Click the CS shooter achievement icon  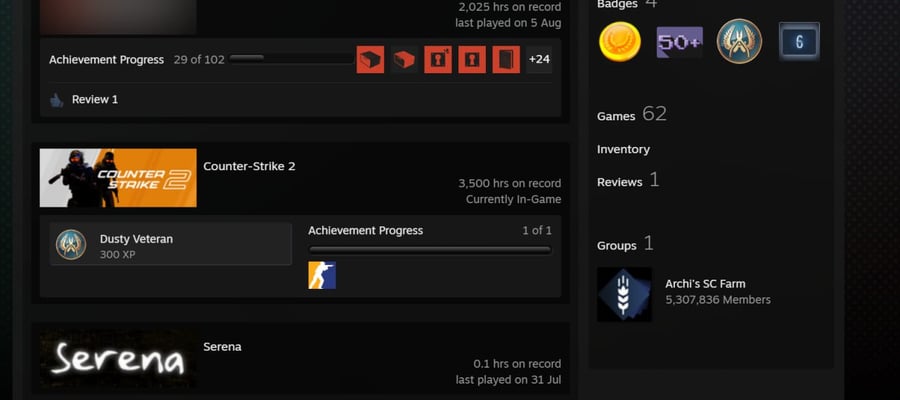pyautogui.click(x=322, y=275)
